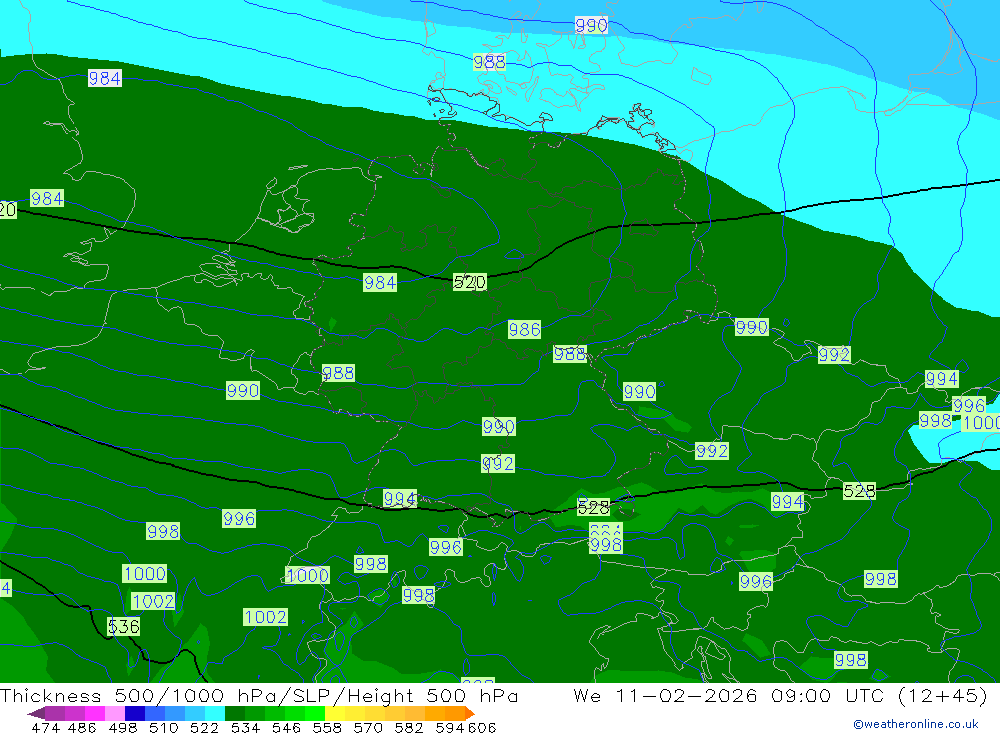Click the '510' legend value
This screenshot has height=733, width=1000.
click(x=164, y=727)
